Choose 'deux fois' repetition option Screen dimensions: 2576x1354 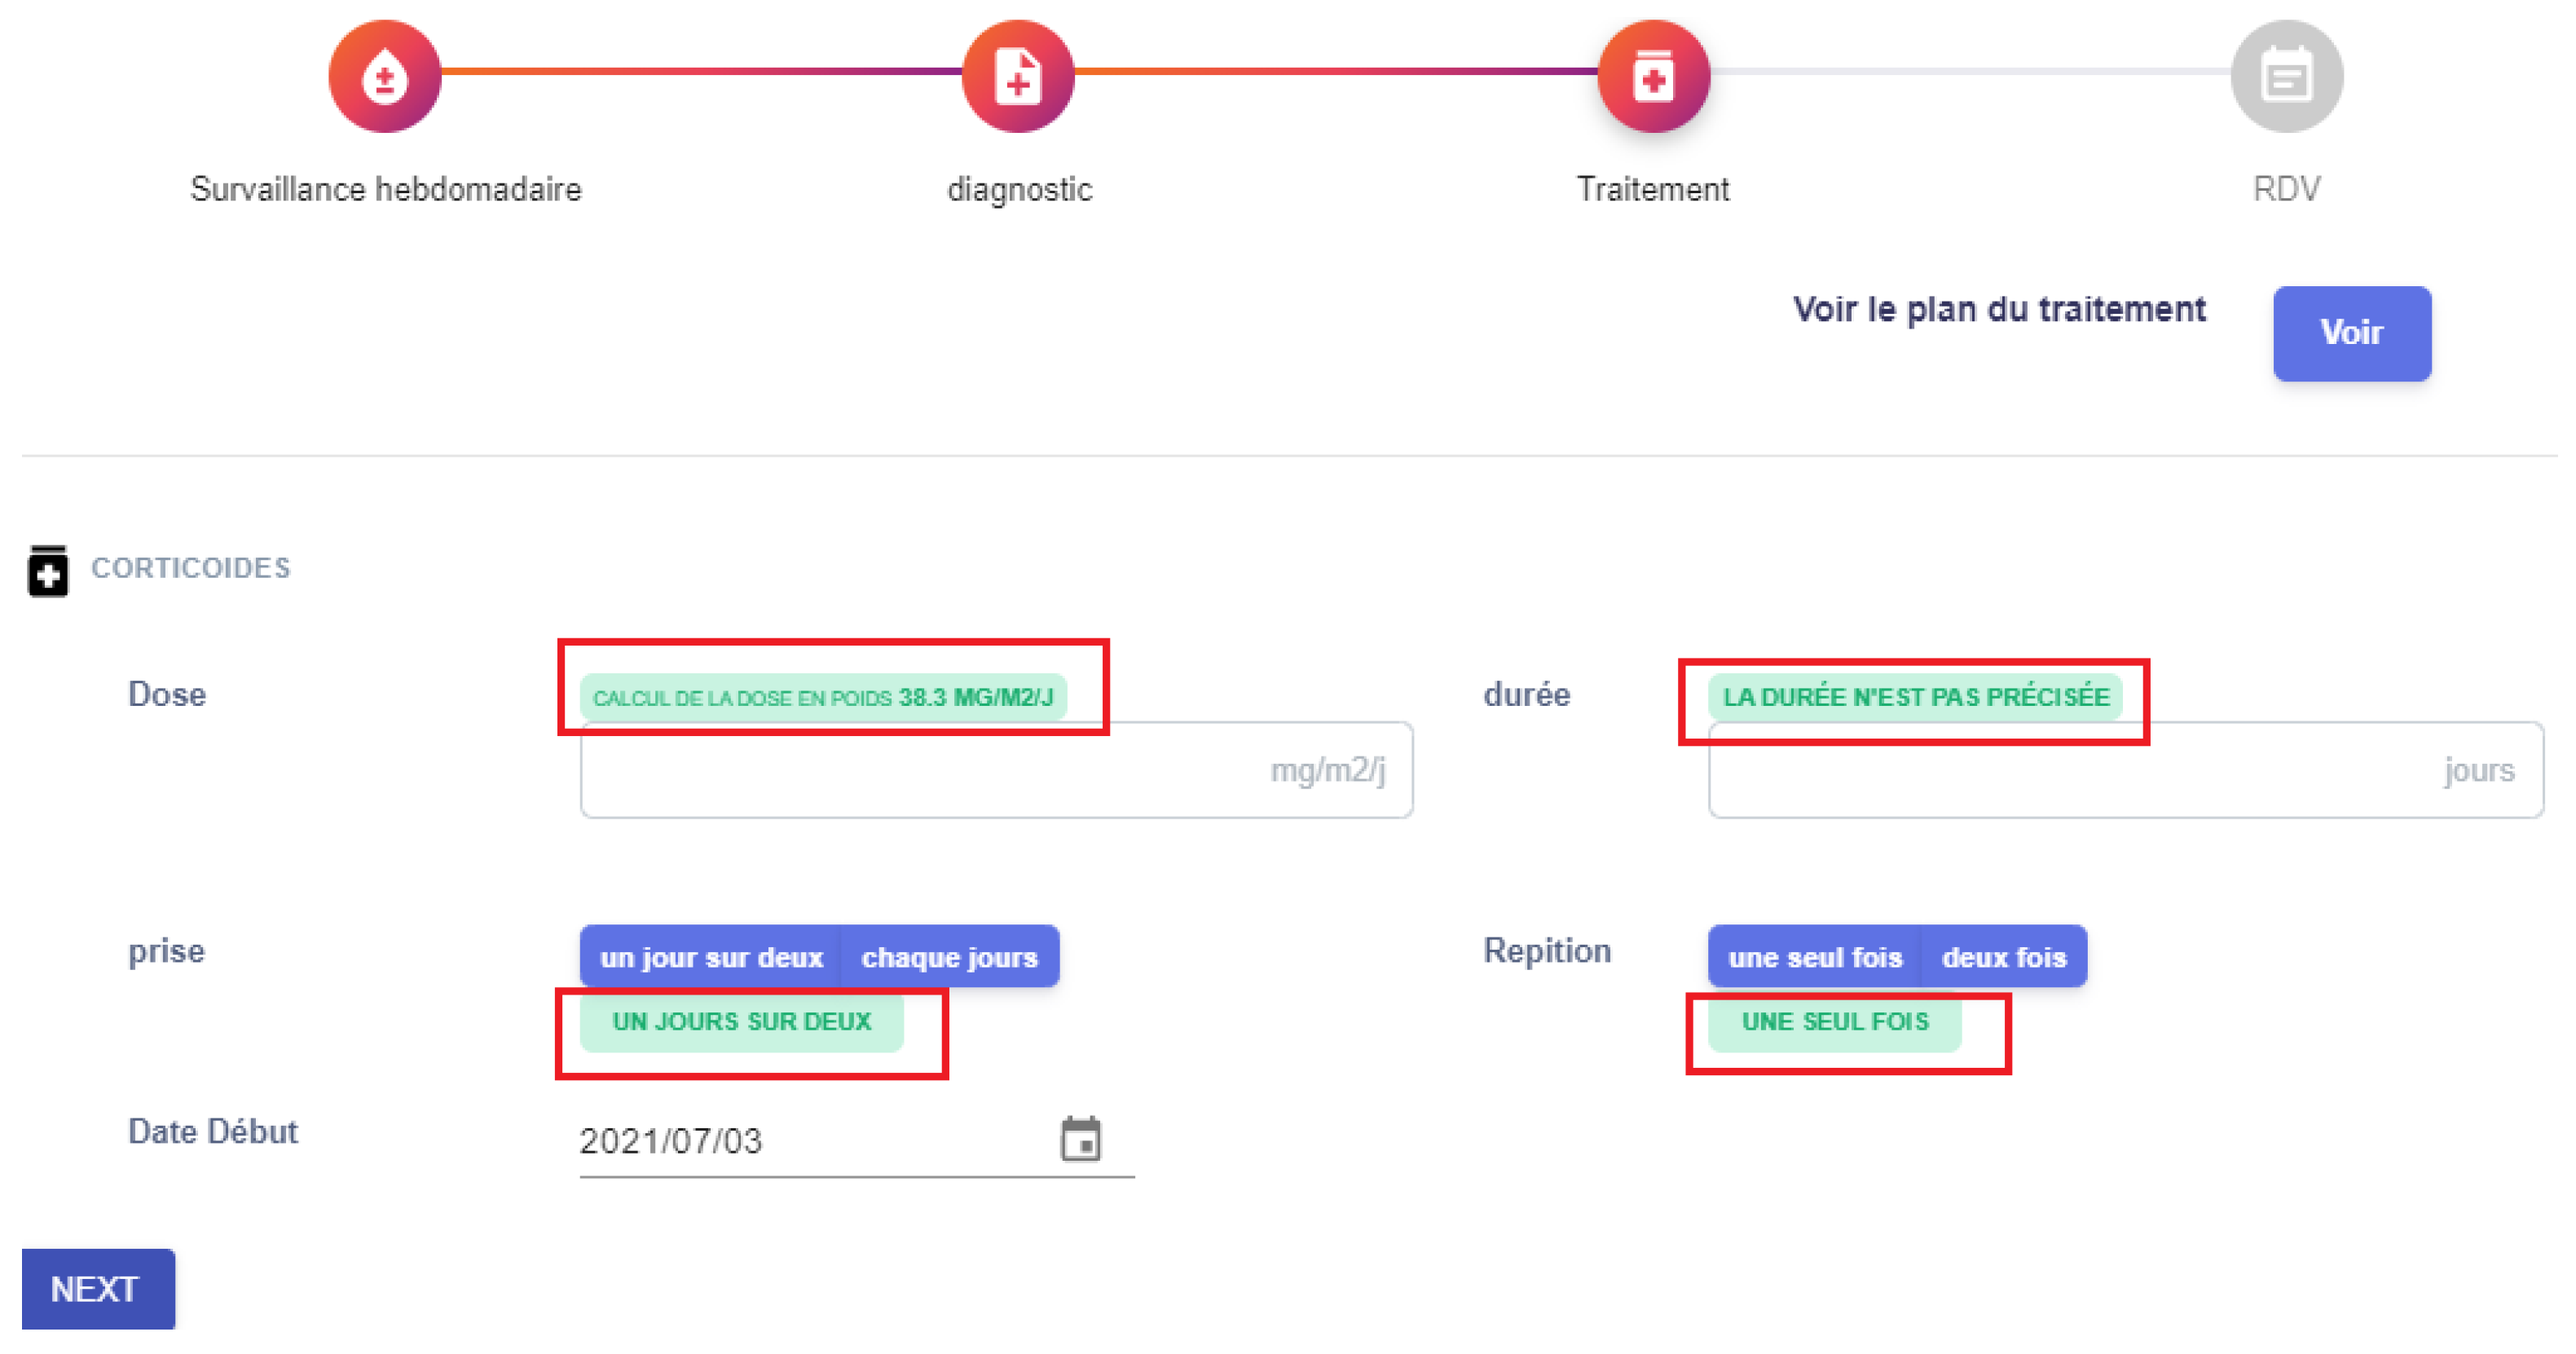click(x=2003, y=957)
